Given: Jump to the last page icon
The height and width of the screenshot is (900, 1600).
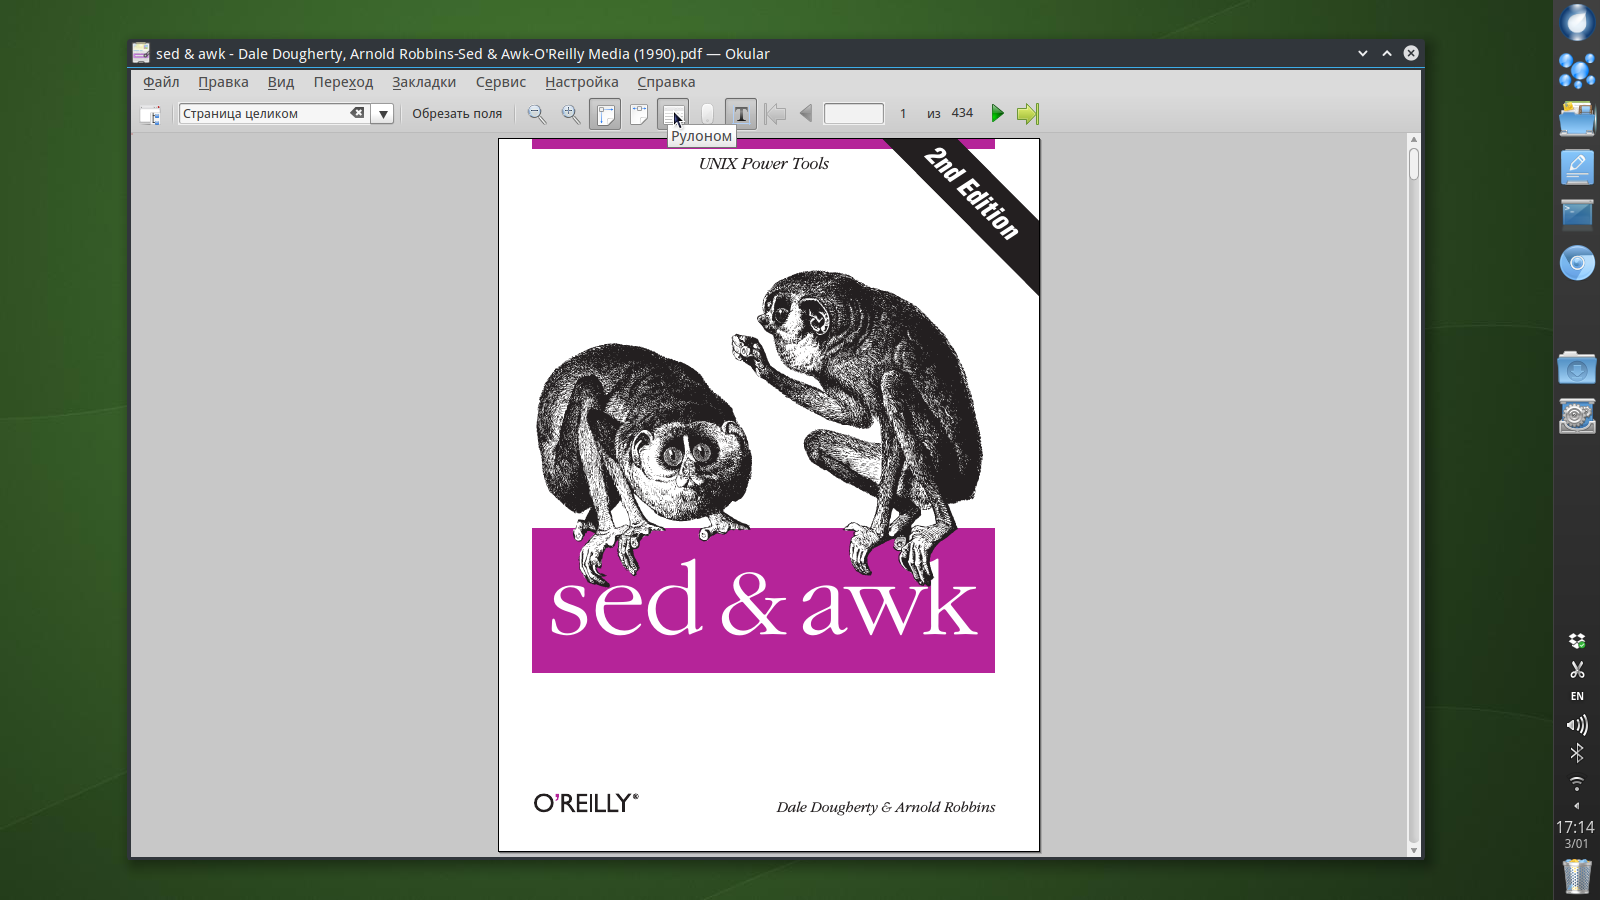Looking at the screenshot, I should pos(1028,114).
